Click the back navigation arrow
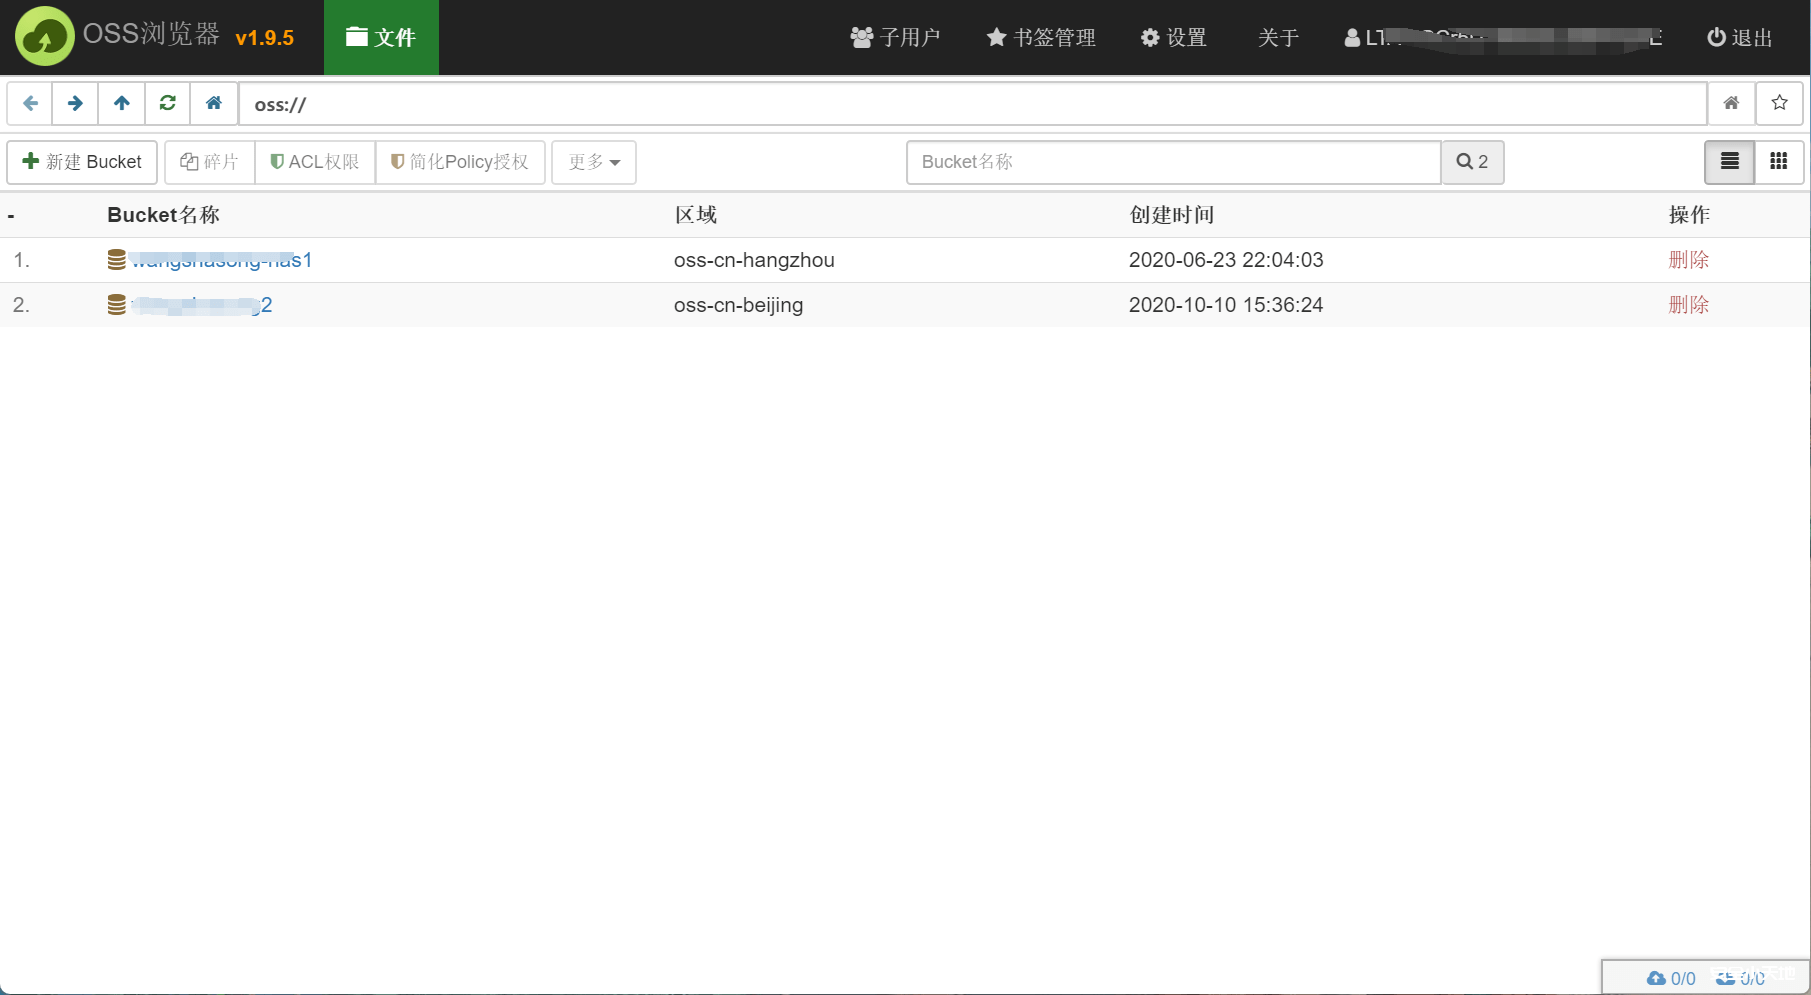Viewport: 1811px width, 995px height. (x=29, y=103)
